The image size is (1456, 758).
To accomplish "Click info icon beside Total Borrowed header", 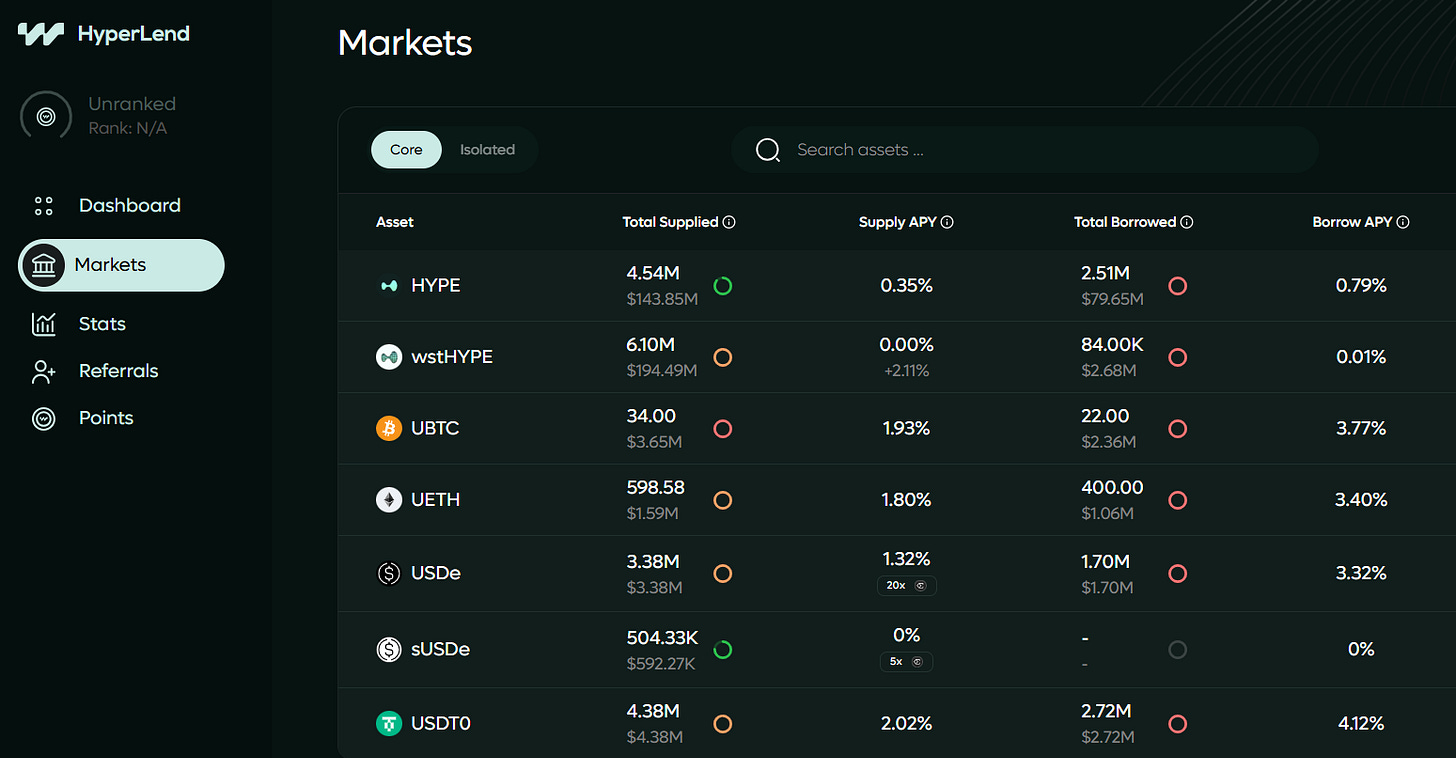I will coord(1186,222).
